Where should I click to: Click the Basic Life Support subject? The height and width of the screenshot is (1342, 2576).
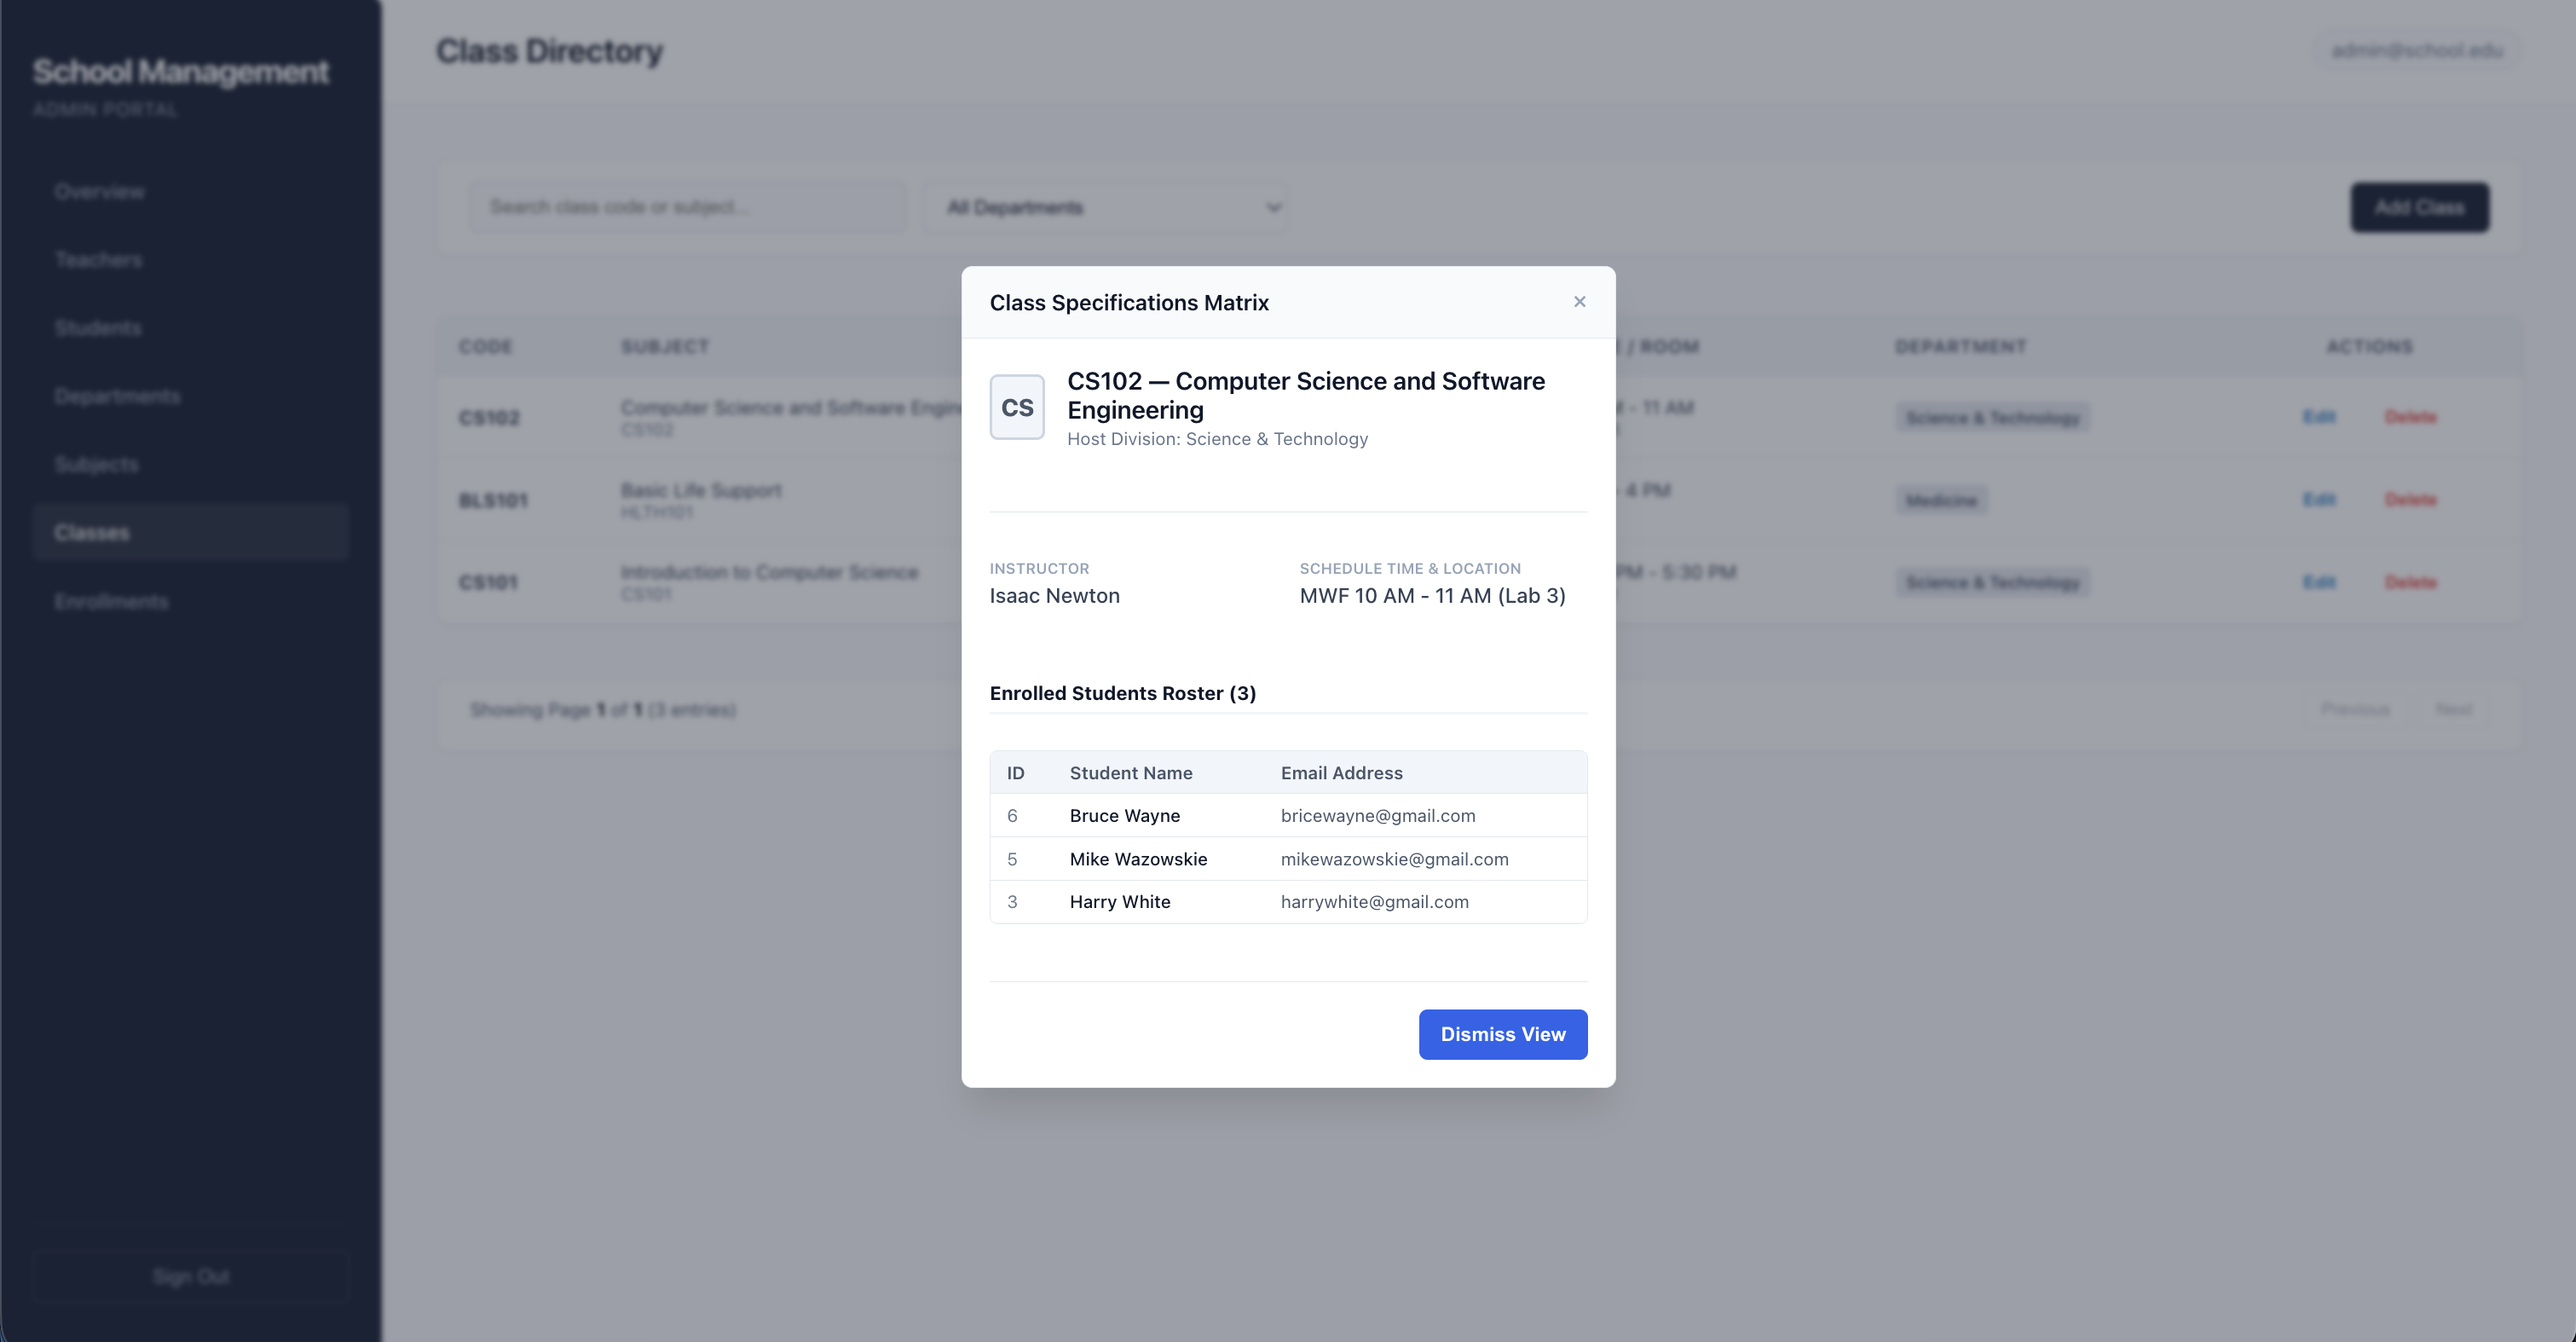[x=700, y=490]
